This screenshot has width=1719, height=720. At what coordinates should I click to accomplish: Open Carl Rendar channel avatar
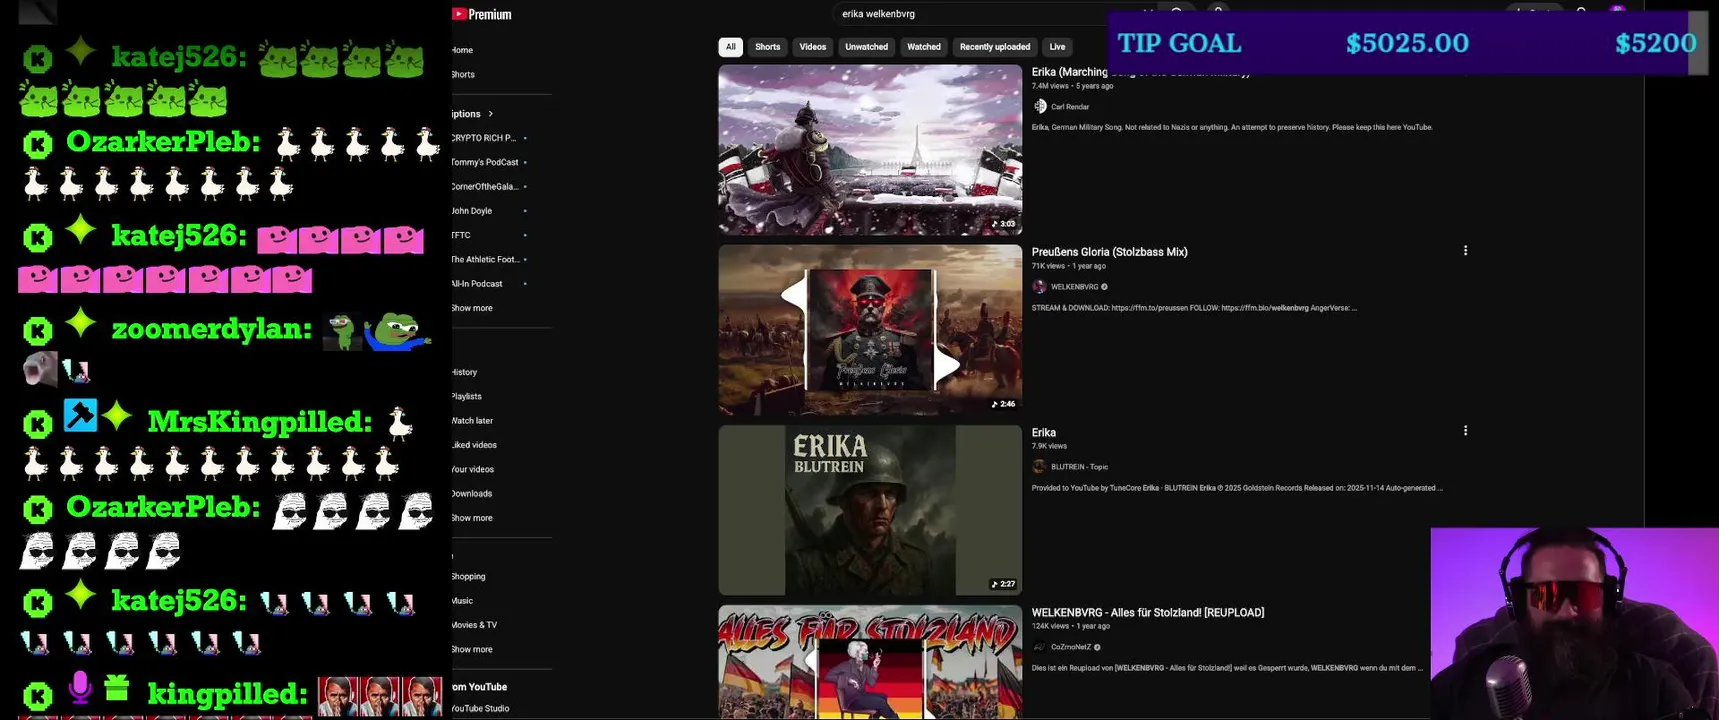pos(1040,106)
